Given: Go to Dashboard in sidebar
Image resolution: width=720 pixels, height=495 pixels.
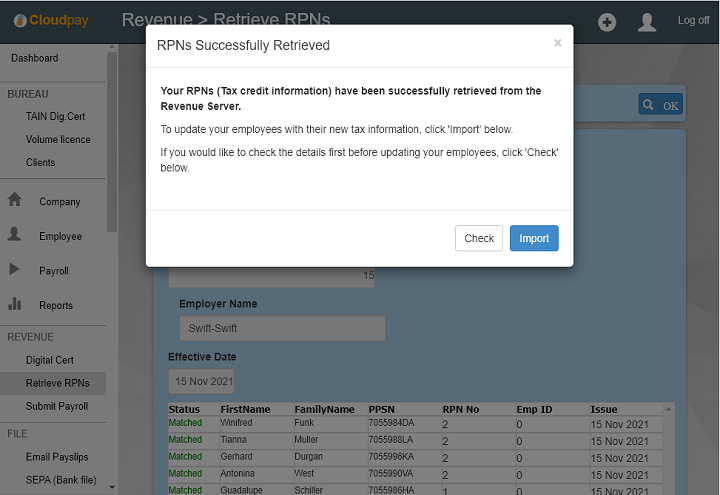Looking at the screenshot, I should click(35, 58).
